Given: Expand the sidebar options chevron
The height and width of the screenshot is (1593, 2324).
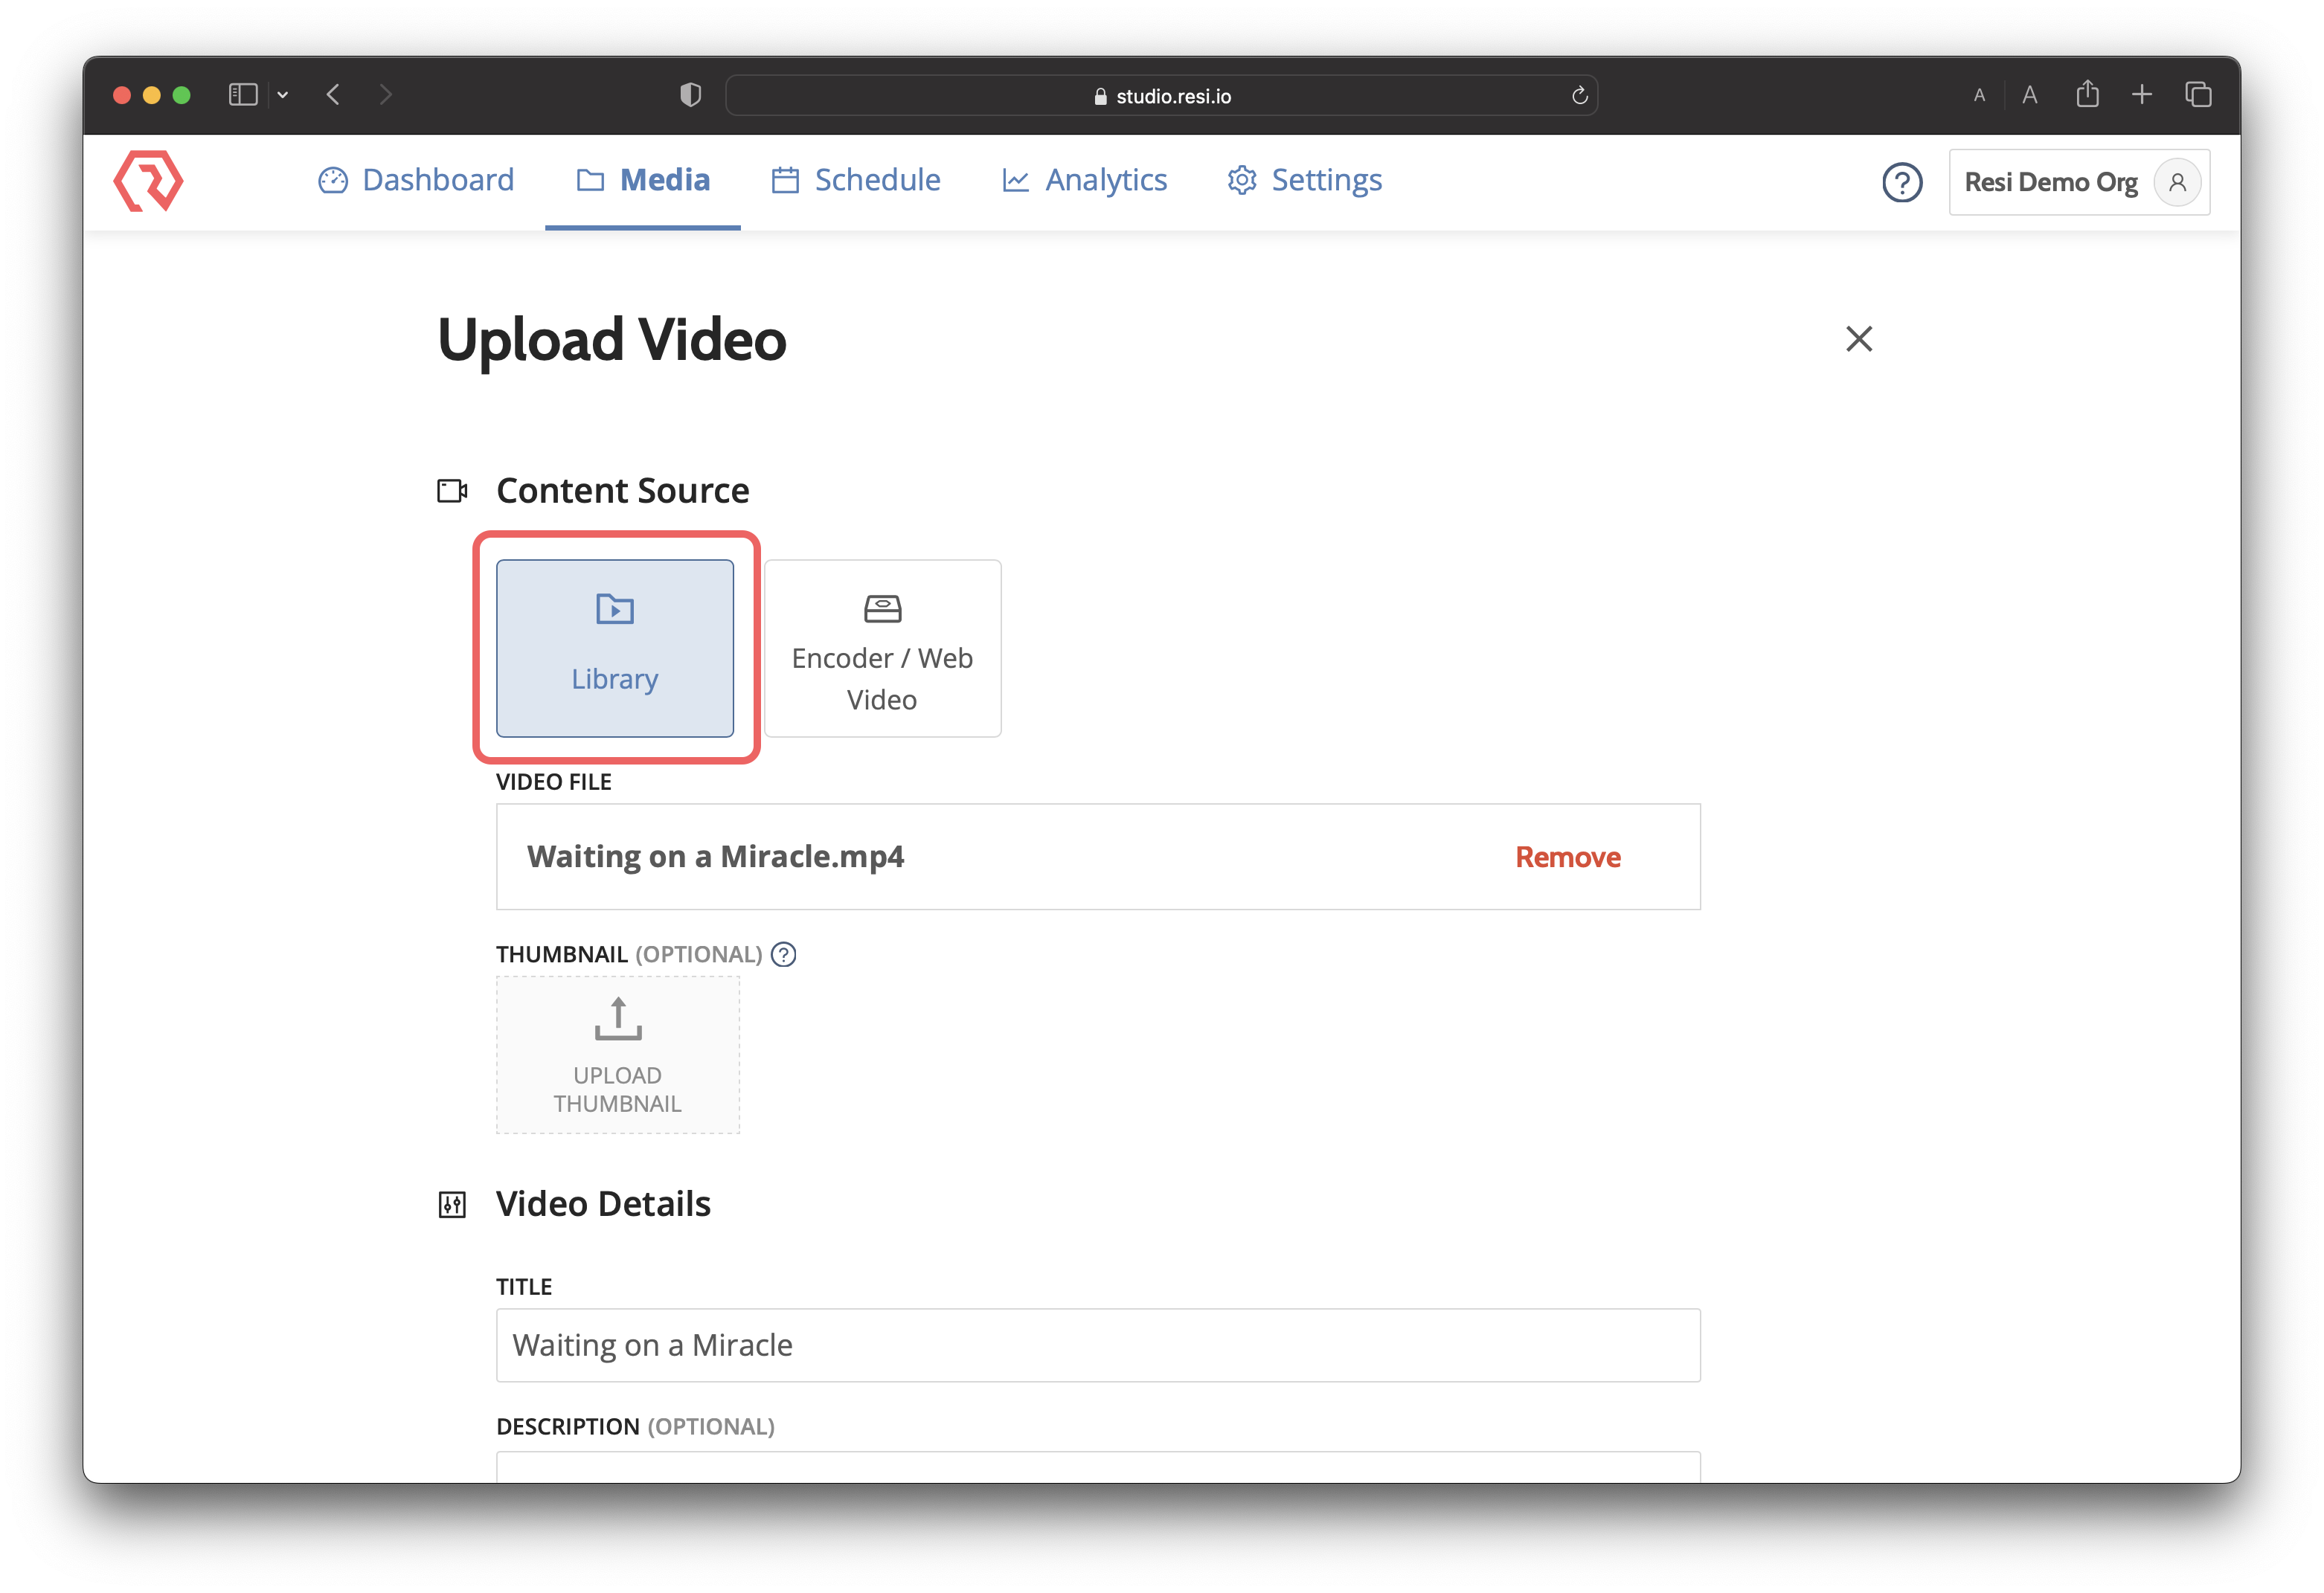Looking at the screenshot, I should point(283,94).
